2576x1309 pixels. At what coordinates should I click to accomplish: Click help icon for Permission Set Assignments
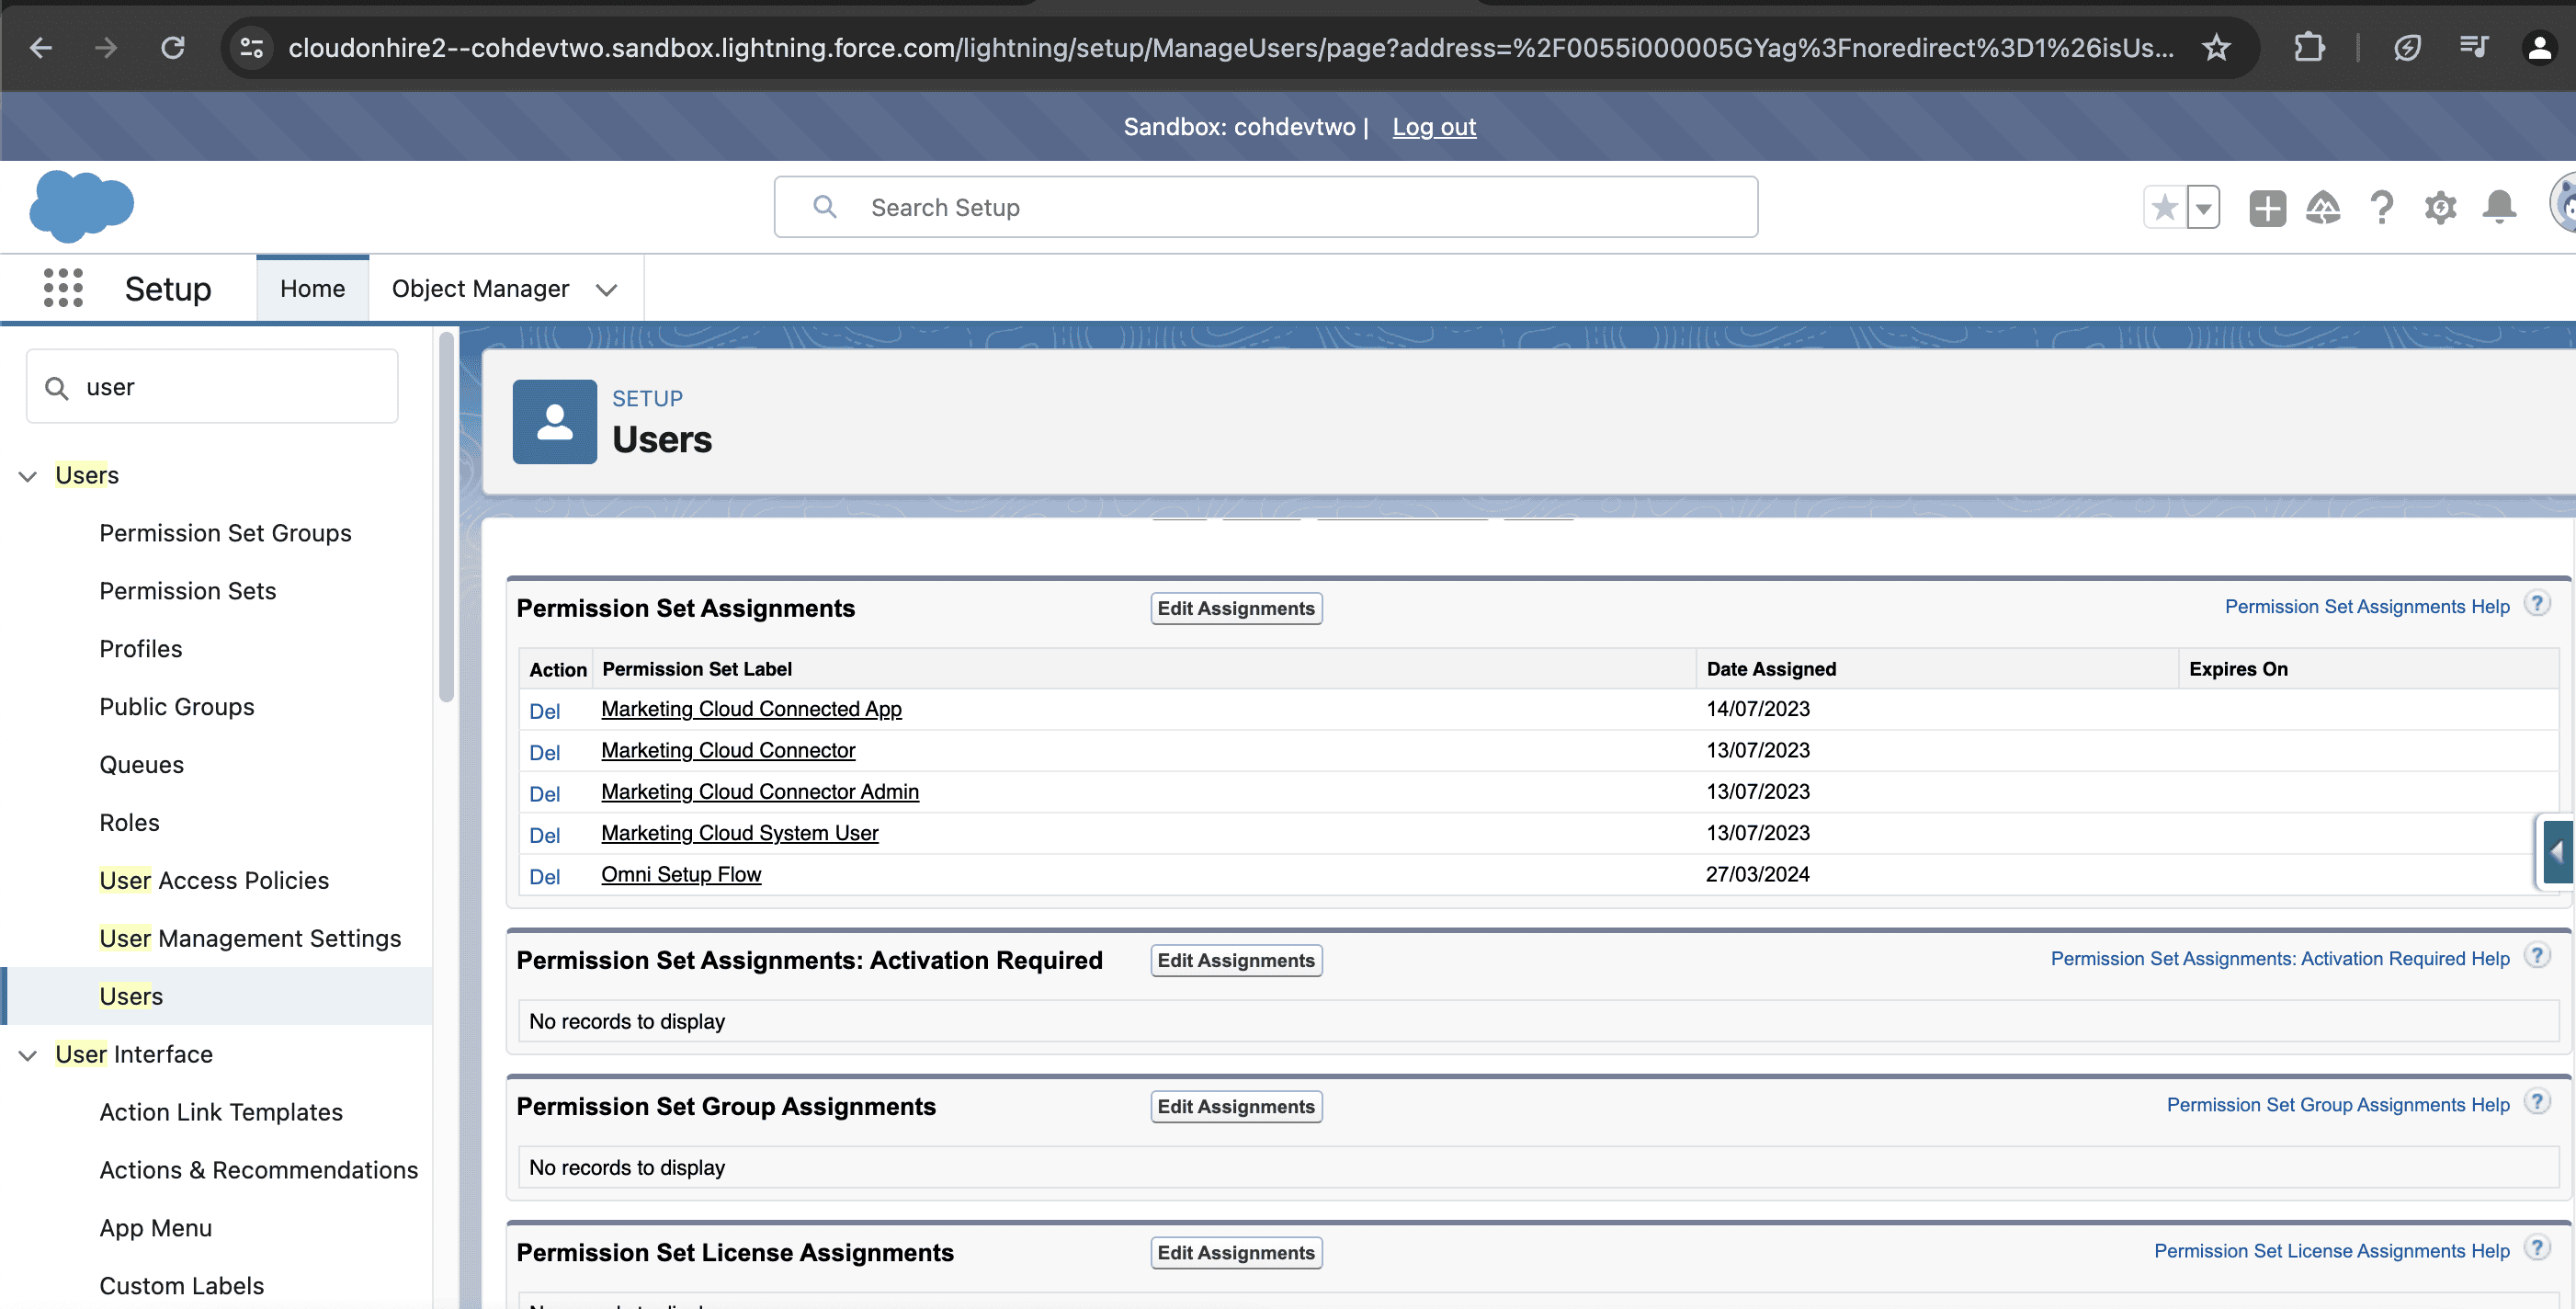(x=2537, y=604)
